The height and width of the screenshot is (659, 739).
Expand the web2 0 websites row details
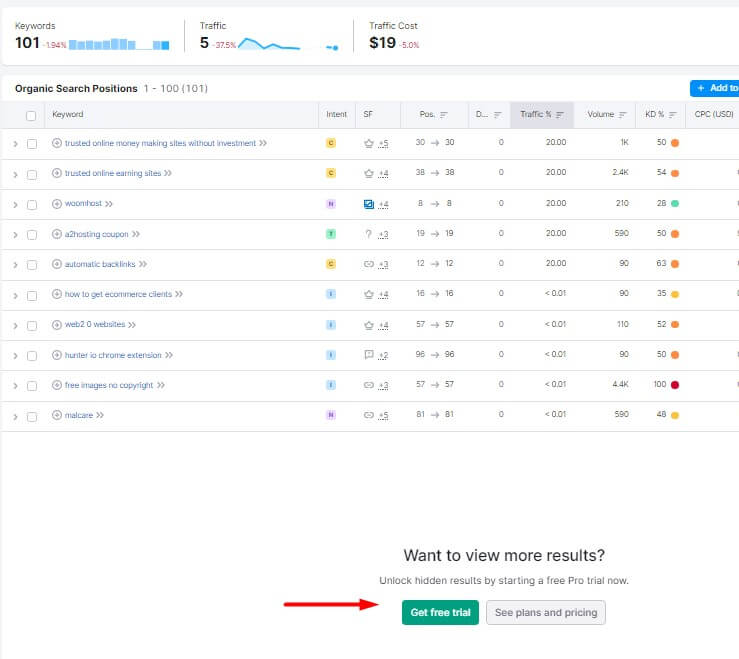[15, 326]
